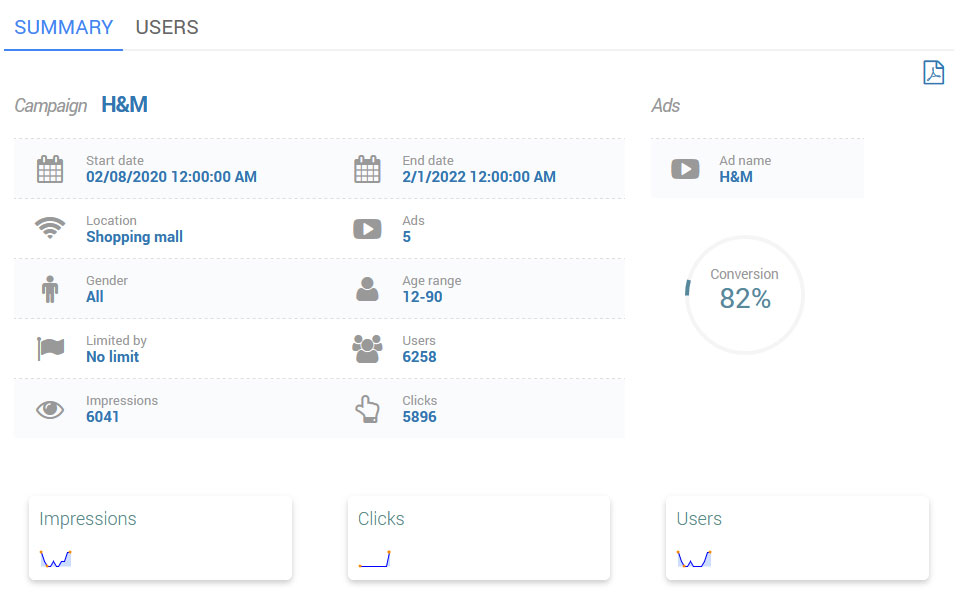Click the Age range silhouette icon

367,289
